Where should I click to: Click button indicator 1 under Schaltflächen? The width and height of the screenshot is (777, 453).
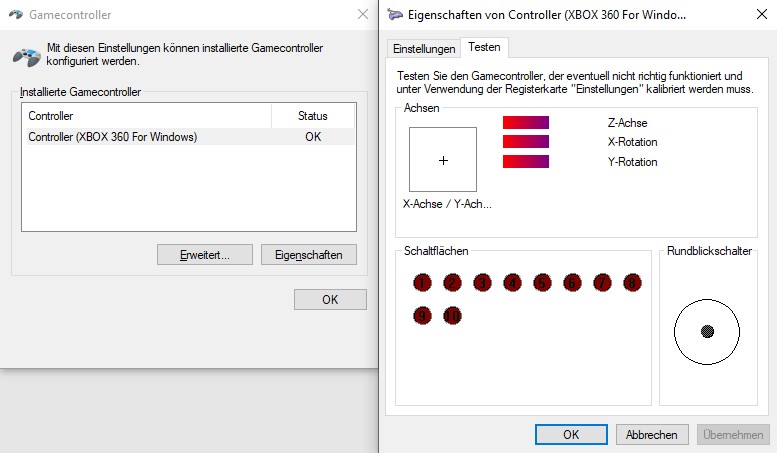click(422, 283)
